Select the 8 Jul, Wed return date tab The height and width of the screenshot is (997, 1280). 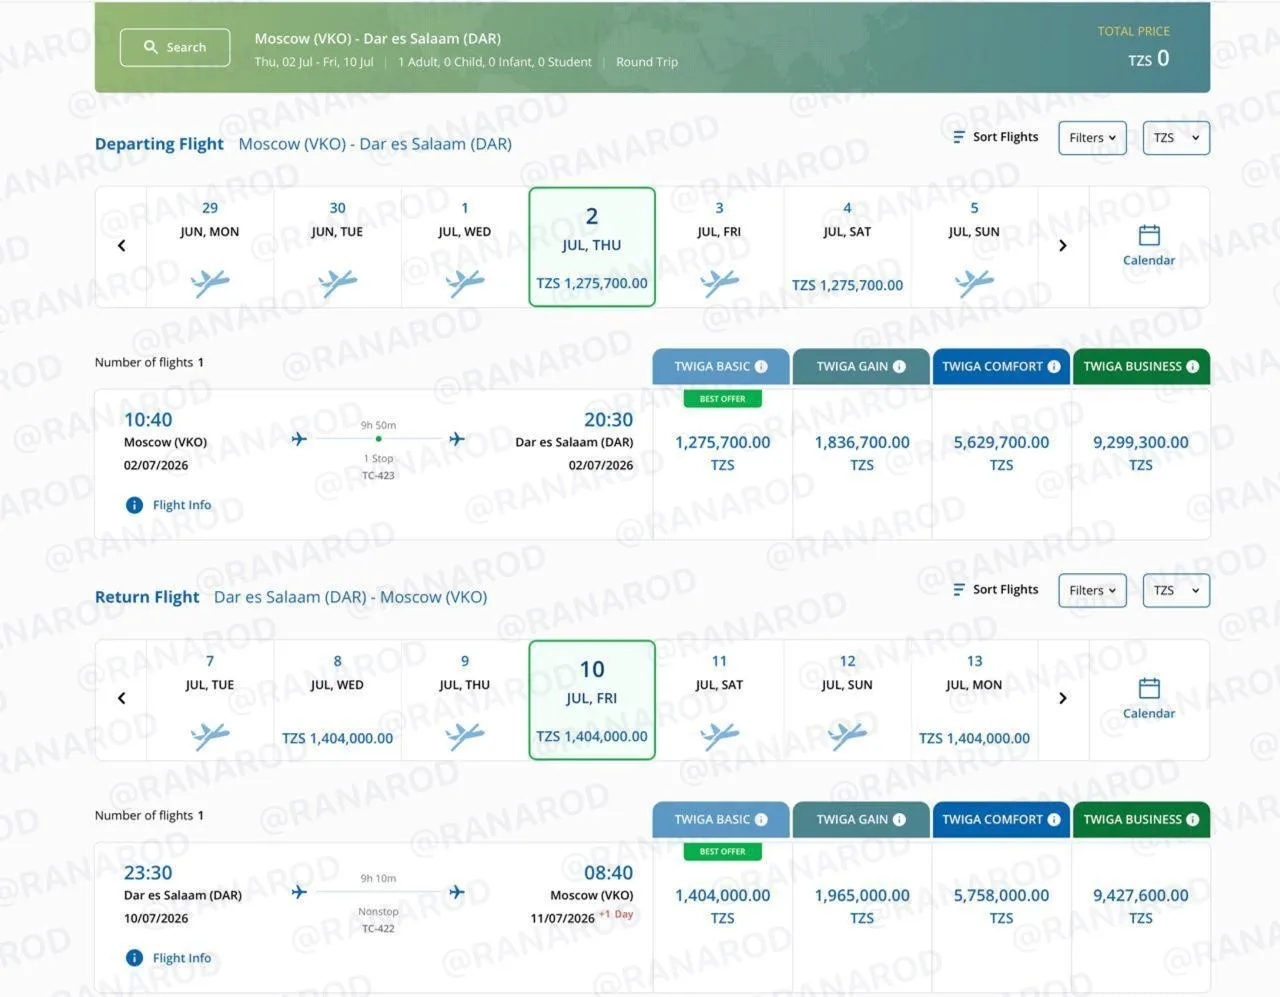tap(337, 700)
